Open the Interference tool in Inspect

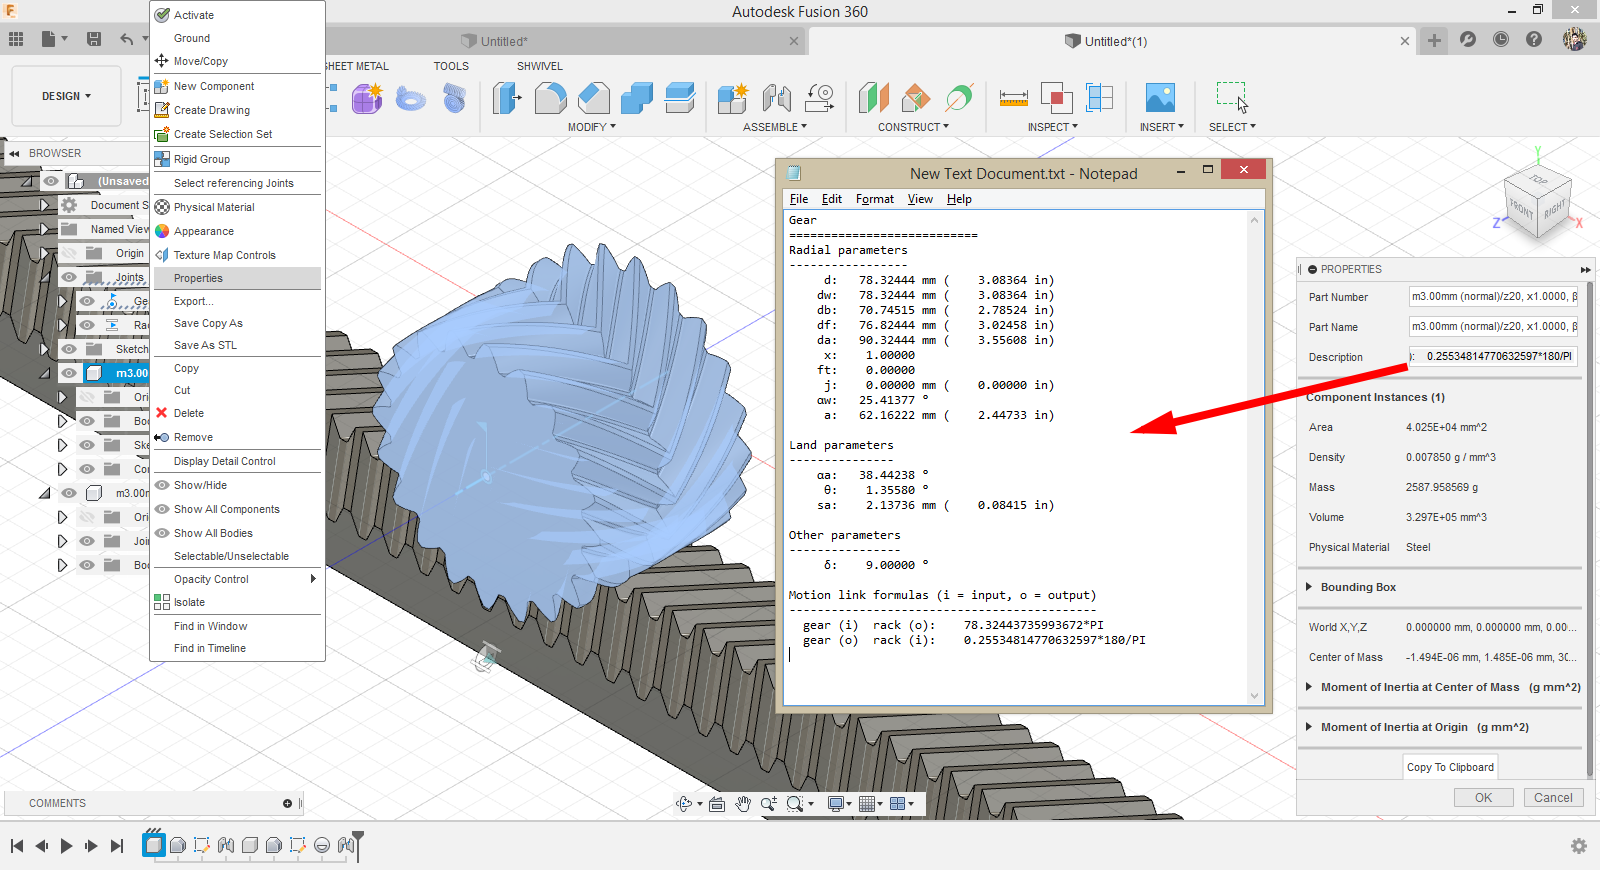tap(1056, 98)
